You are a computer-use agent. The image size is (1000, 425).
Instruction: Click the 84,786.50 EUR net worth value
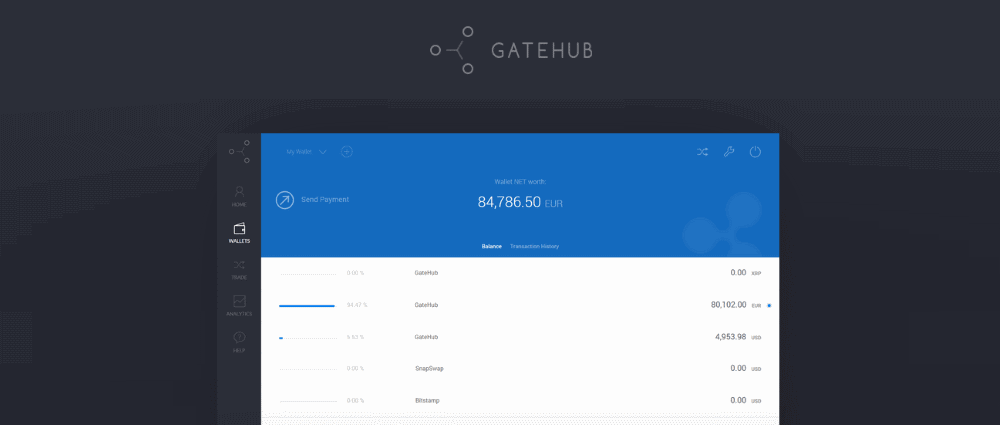tap(520, 203)
